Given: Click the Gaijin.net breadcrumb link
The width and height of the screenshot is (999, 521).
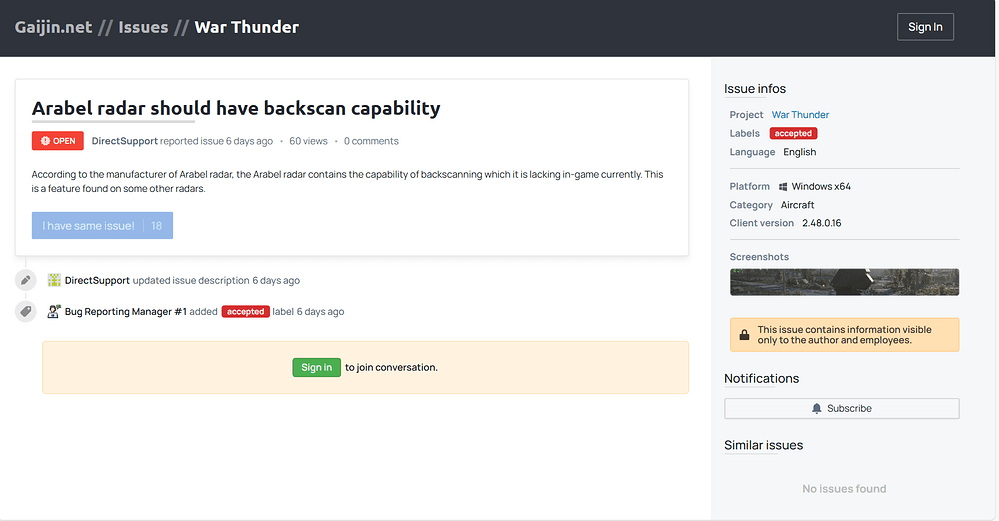Looking at the screenshot, I should (54, 27).
